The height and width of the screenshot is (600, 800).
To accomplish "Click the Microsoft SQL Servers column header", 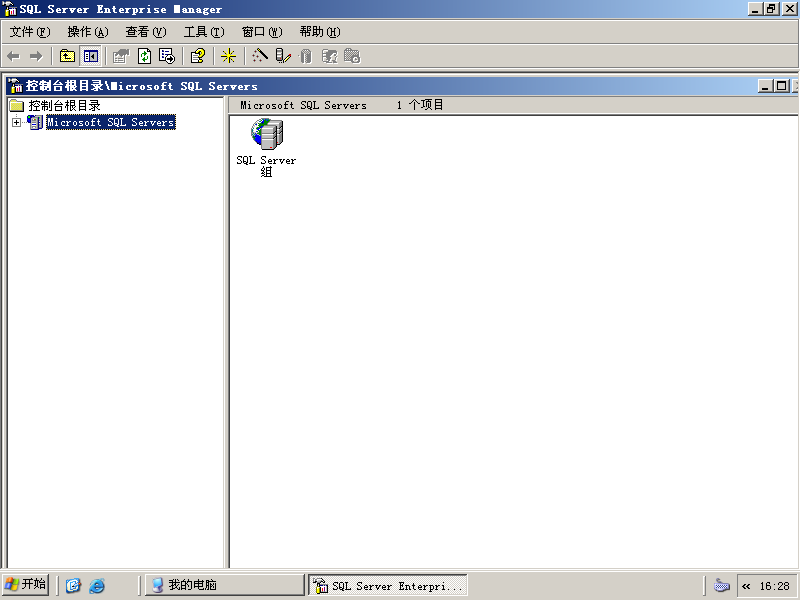I will 304,105.
